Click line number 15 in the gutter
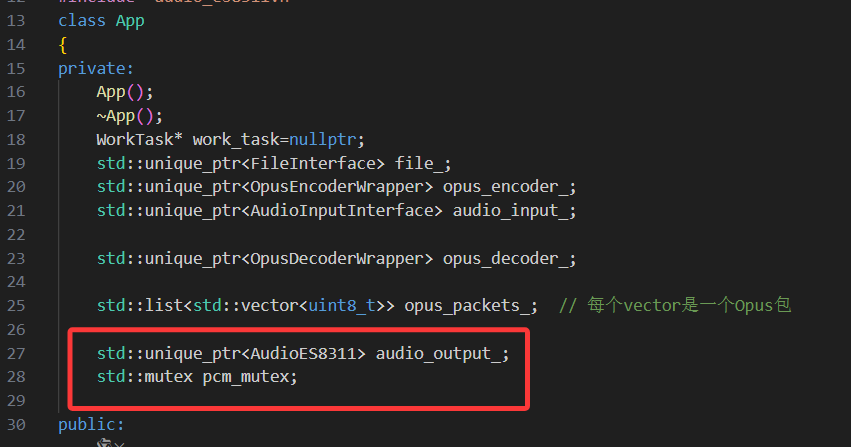Viewport: 851px width, 447px height. 16,68
